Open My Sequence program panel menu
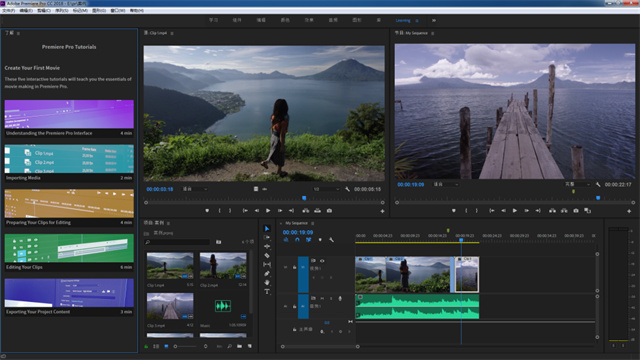The height and width of the screenshot is (360, 640). click(x=432, y=33)
